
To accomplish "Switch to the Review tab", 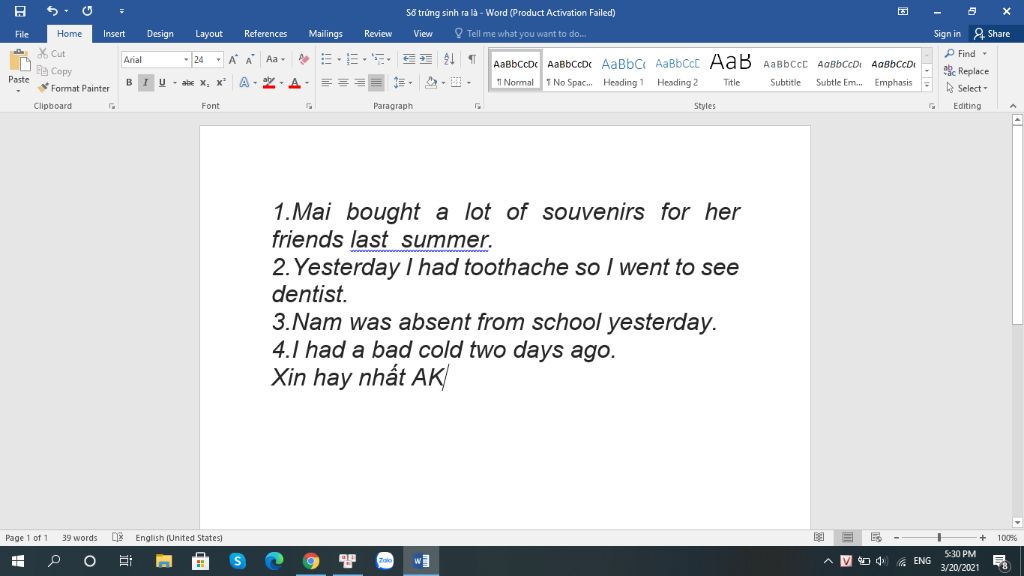I will point(377,34).
